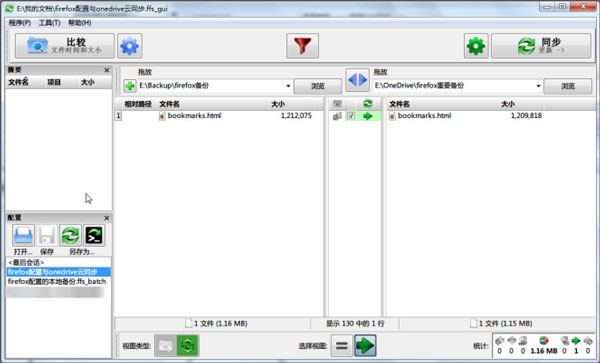Click left 浏览 browse button for Backup folder
600x363 pixels.
pyautogui.click(x=318, y=86)
